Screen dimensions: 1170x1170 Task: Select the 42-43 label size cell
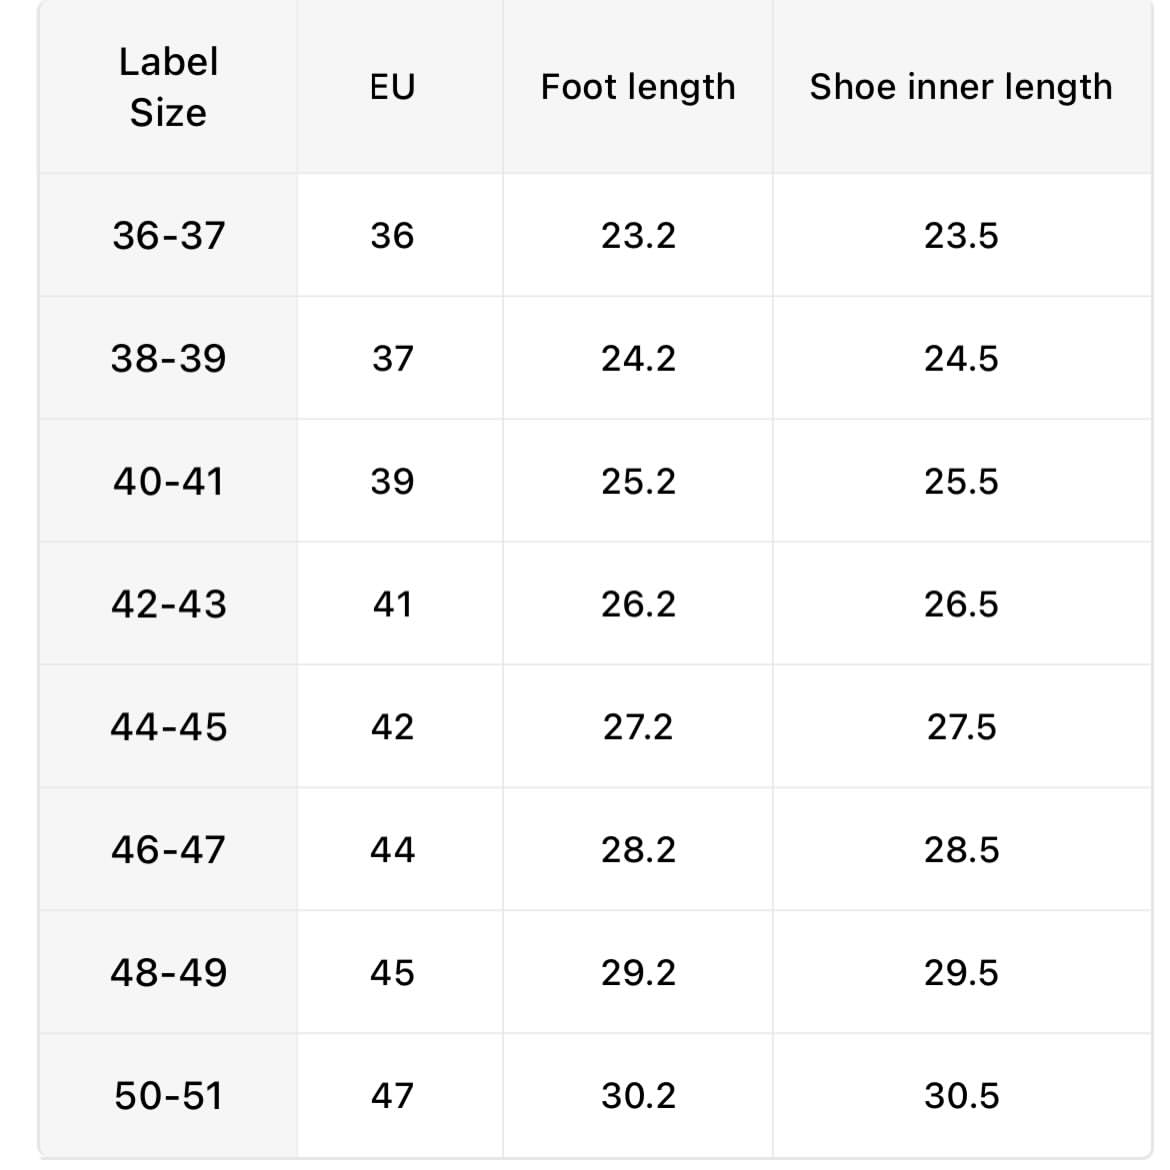coord(169,604)
